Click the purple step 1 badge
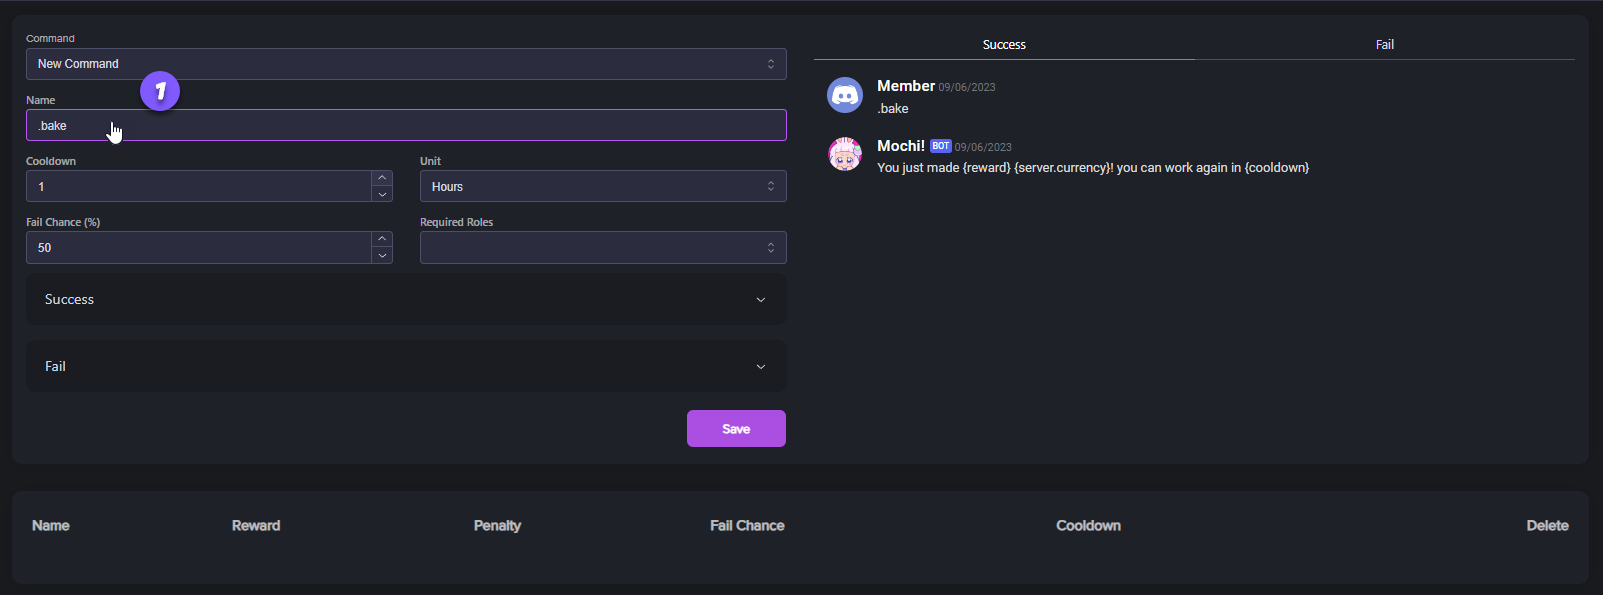The image size is (1603, 595). 160,91
